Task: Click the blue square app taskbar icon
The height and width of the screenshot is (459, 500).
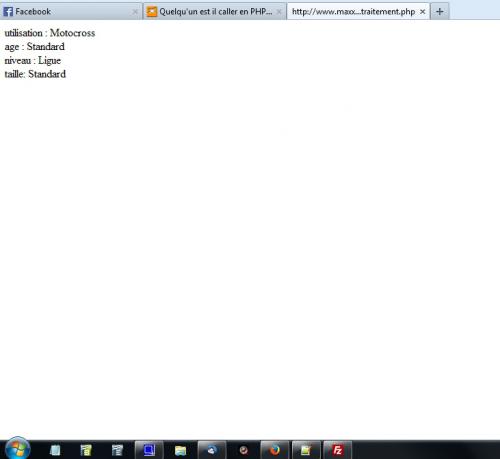Action: (149, 450)
